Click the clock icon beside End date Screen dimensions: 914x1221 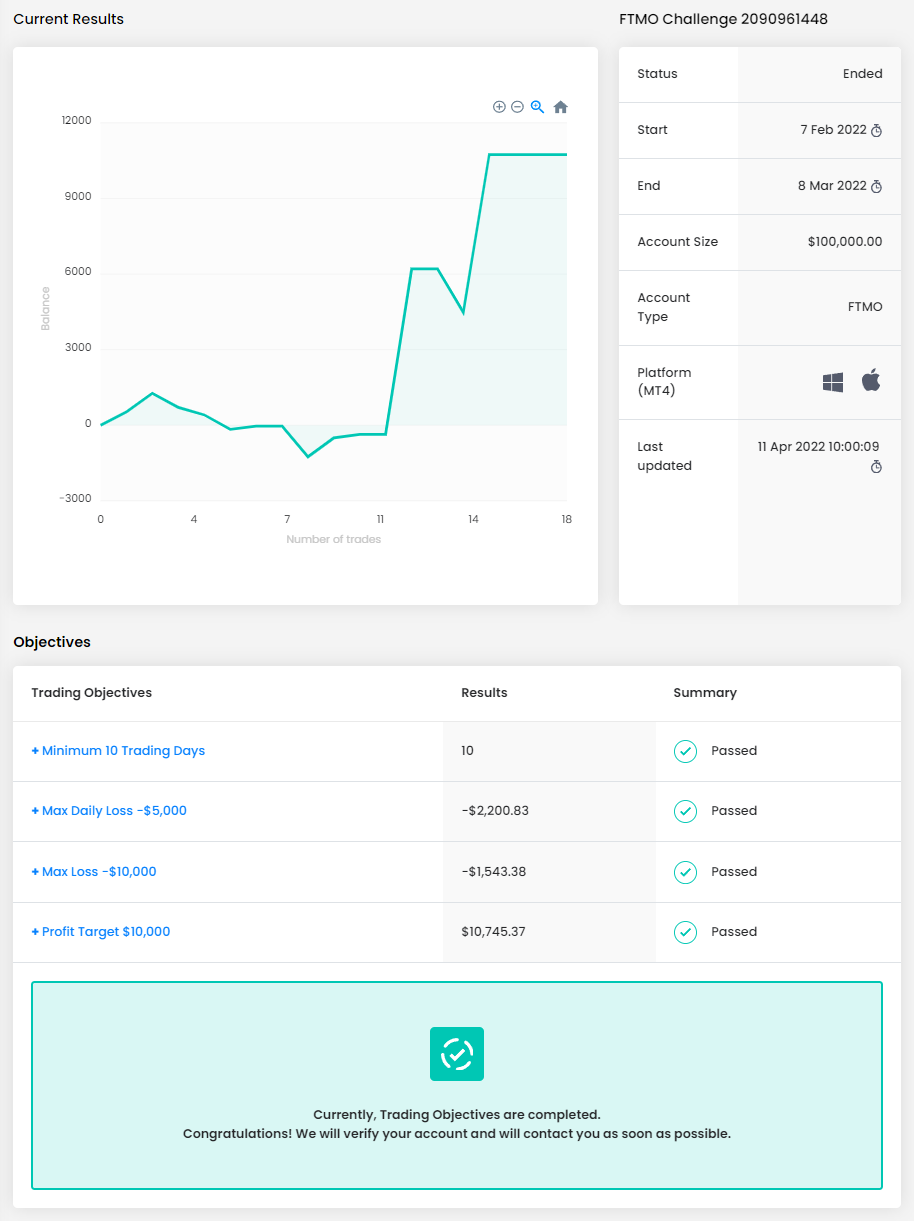[x=876, y=186]
